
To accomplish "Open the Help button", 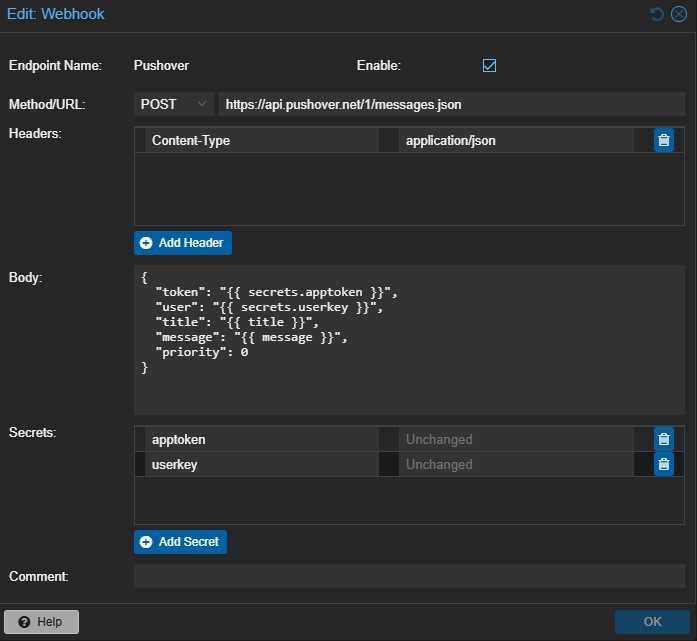I will coord(41,622).
